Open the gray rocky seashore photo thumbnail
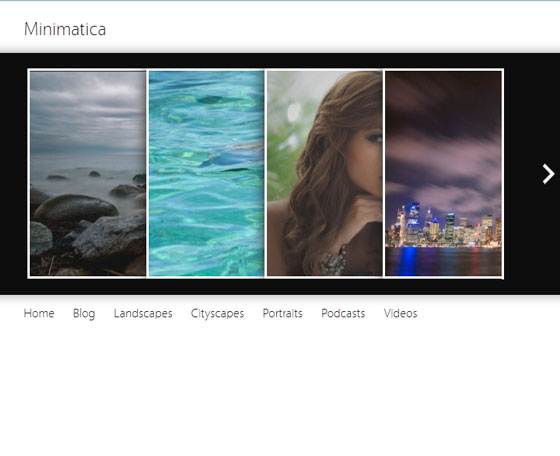 tap(88, 173)
